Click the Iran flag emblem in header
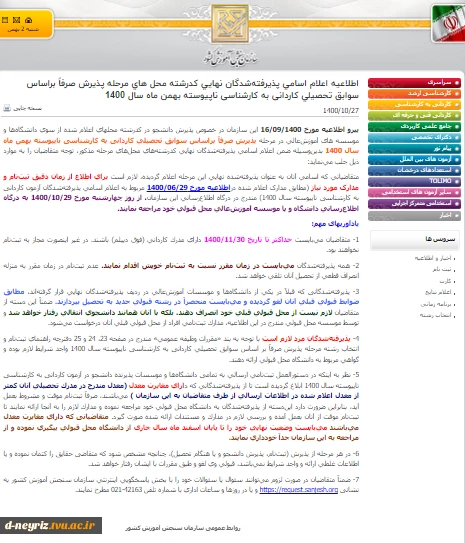The width and height of the screenshot is (465, 543). 448,24
